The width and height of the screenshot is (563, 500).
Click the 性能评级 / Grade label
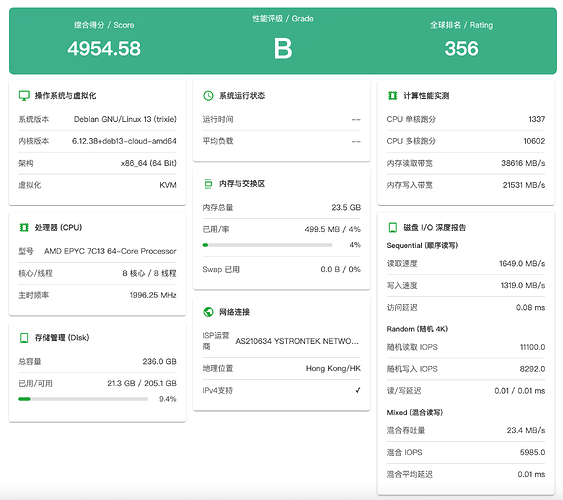coord(283,19)
